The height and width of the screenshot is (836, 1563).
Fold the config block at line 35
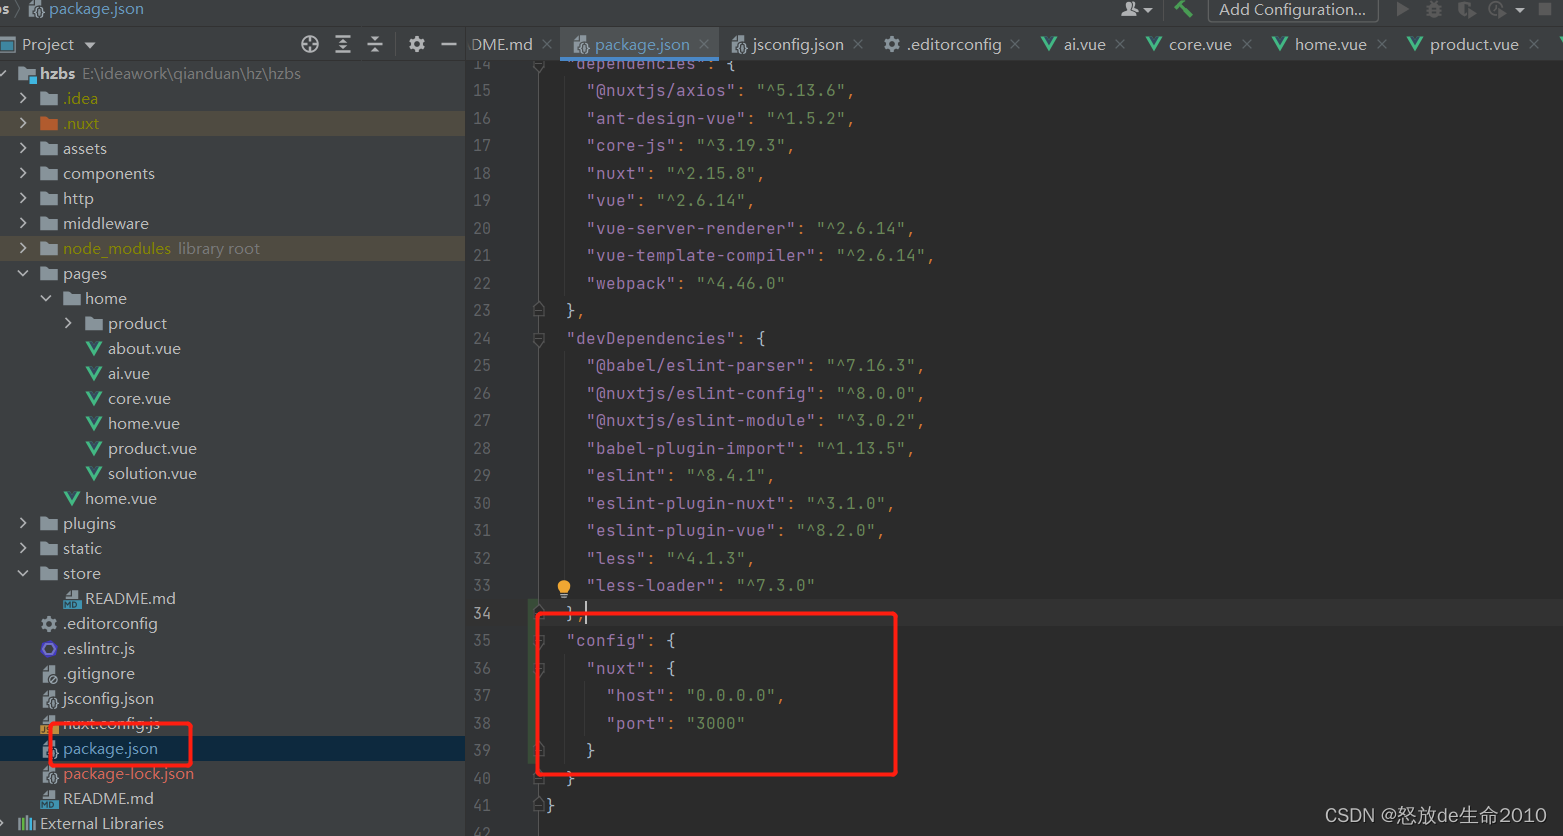pos(539,641)
